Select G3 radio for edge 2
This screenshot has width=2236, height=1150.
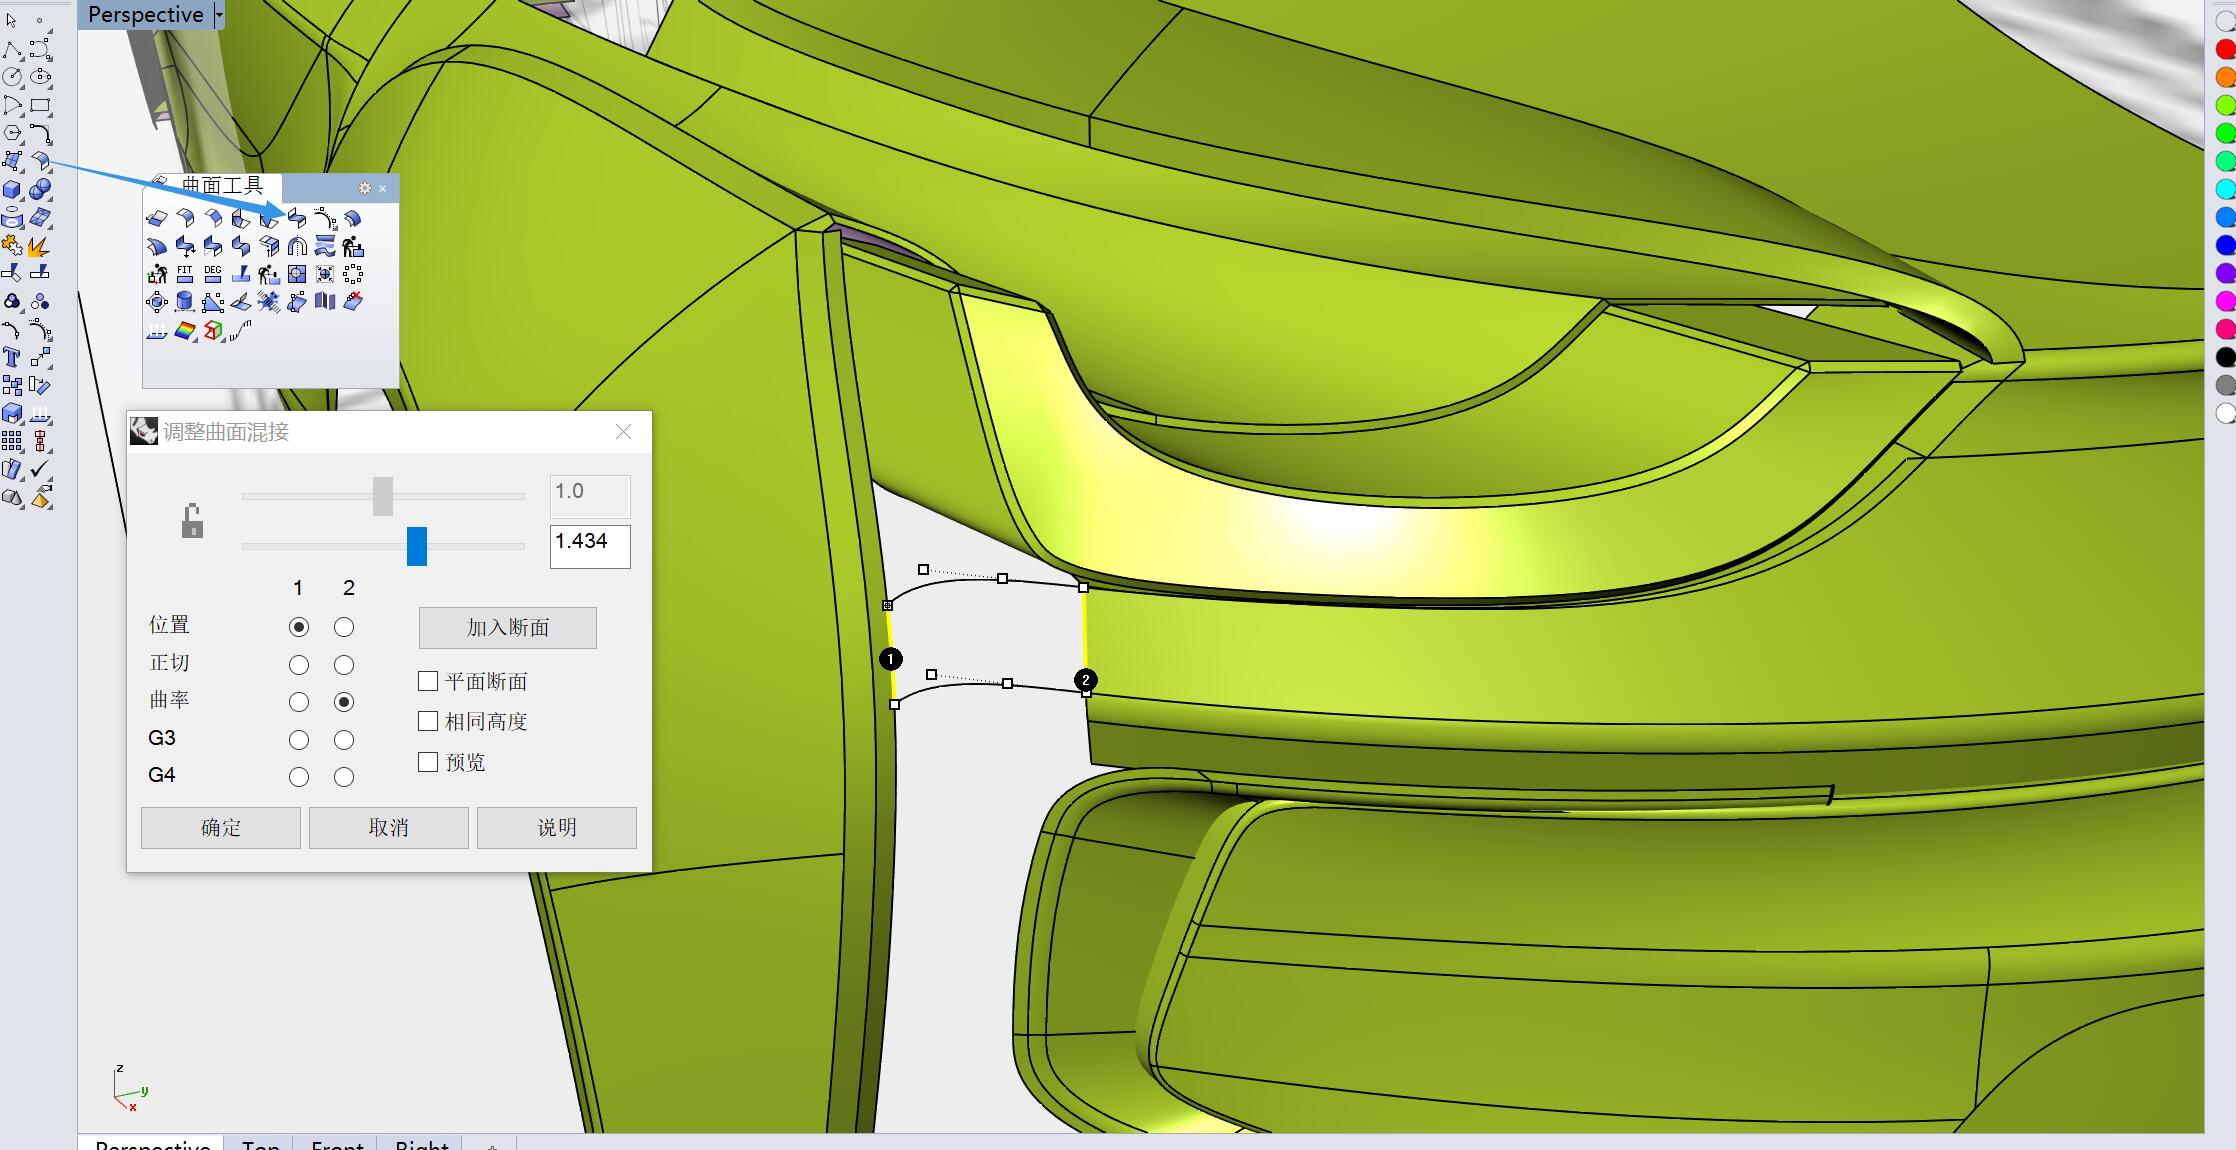coord(344,740)
